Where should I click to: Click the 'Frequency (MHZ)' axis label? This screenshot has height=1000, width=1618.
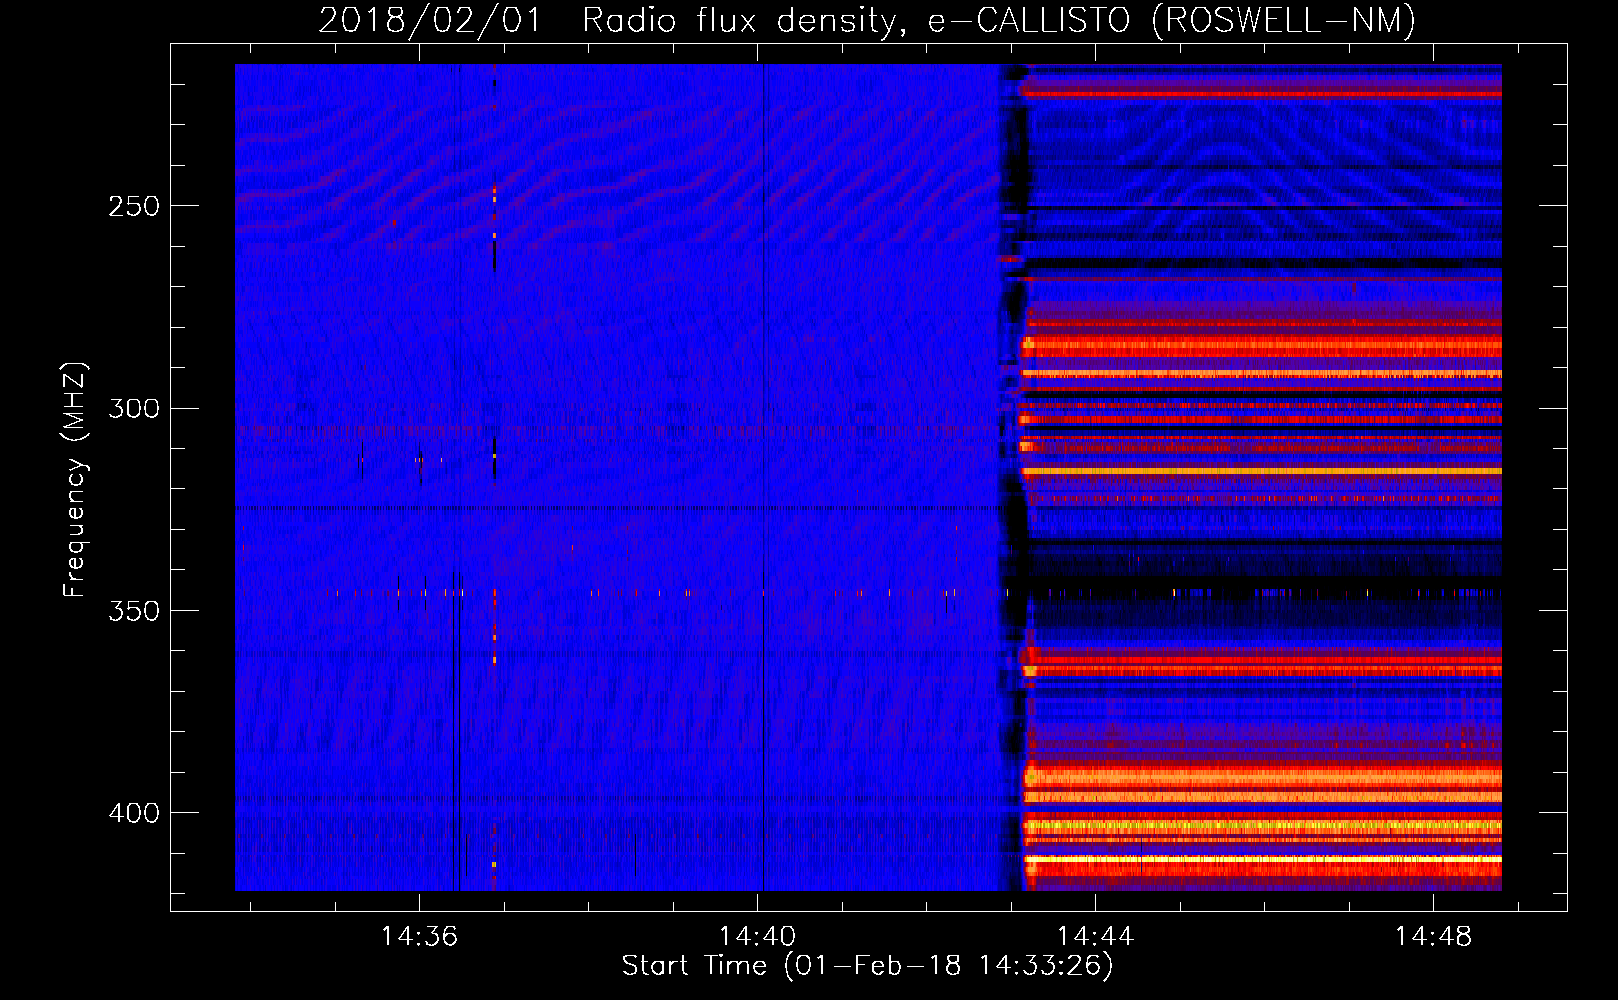pyautogui.click(x=75, y=479)
